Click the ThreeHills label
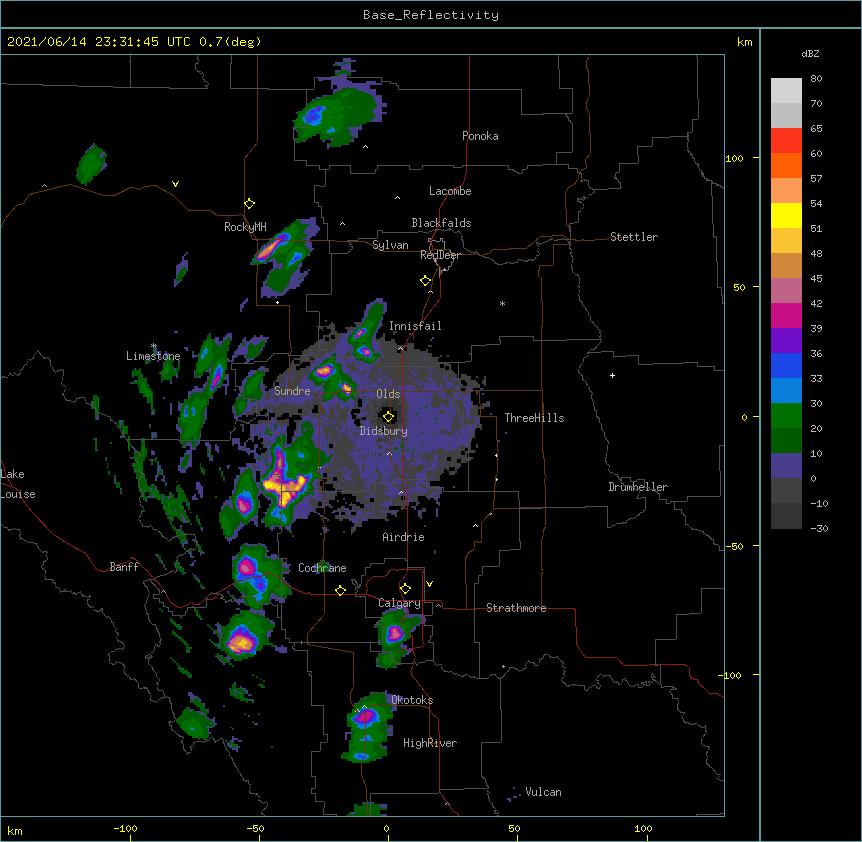The height and width of the screenshot is (842, 862). point(534,418)
